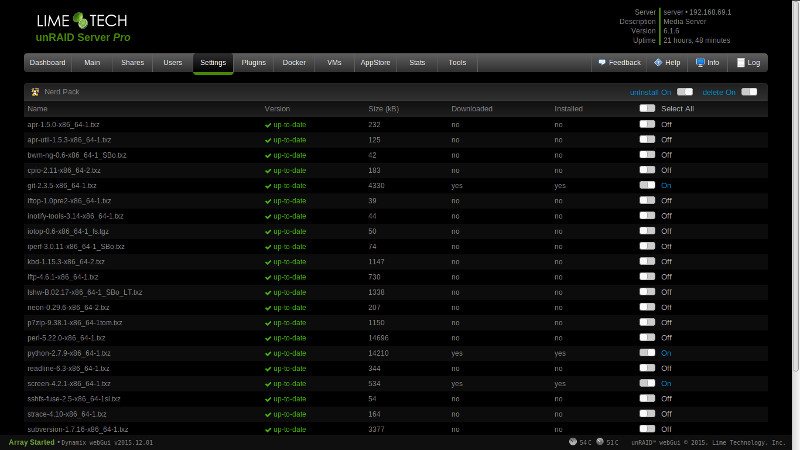Open the Plugins tab
The height and width of the screenshot is (450, 800).
tap(254, 63)
